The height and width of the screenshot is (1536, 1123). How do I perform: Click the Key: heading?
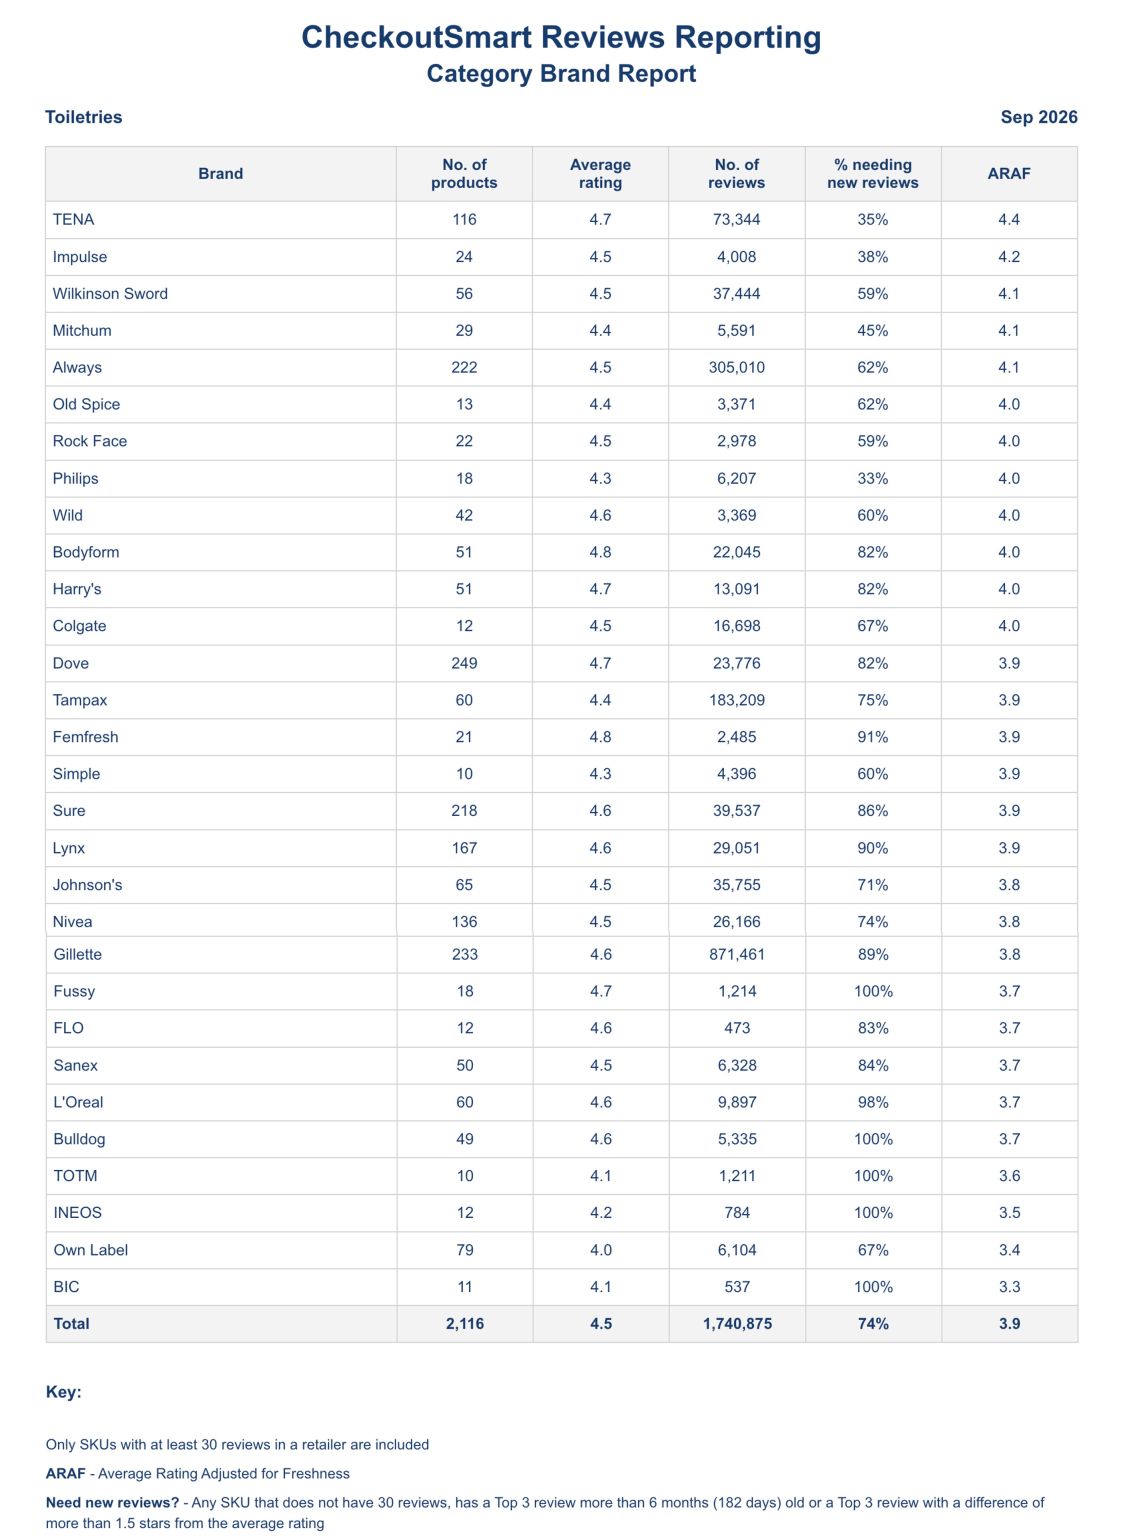coord(64,1392)
